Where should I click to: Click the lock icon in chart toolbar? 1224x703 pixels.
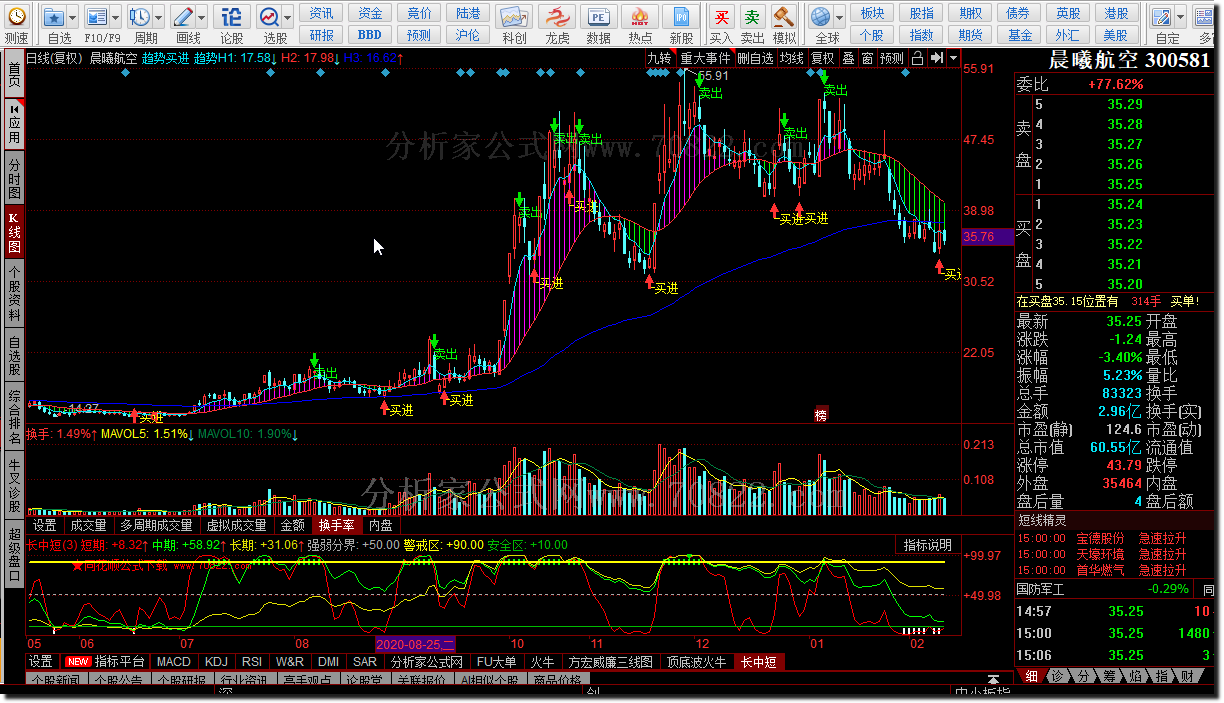click(x=918, y=59)
